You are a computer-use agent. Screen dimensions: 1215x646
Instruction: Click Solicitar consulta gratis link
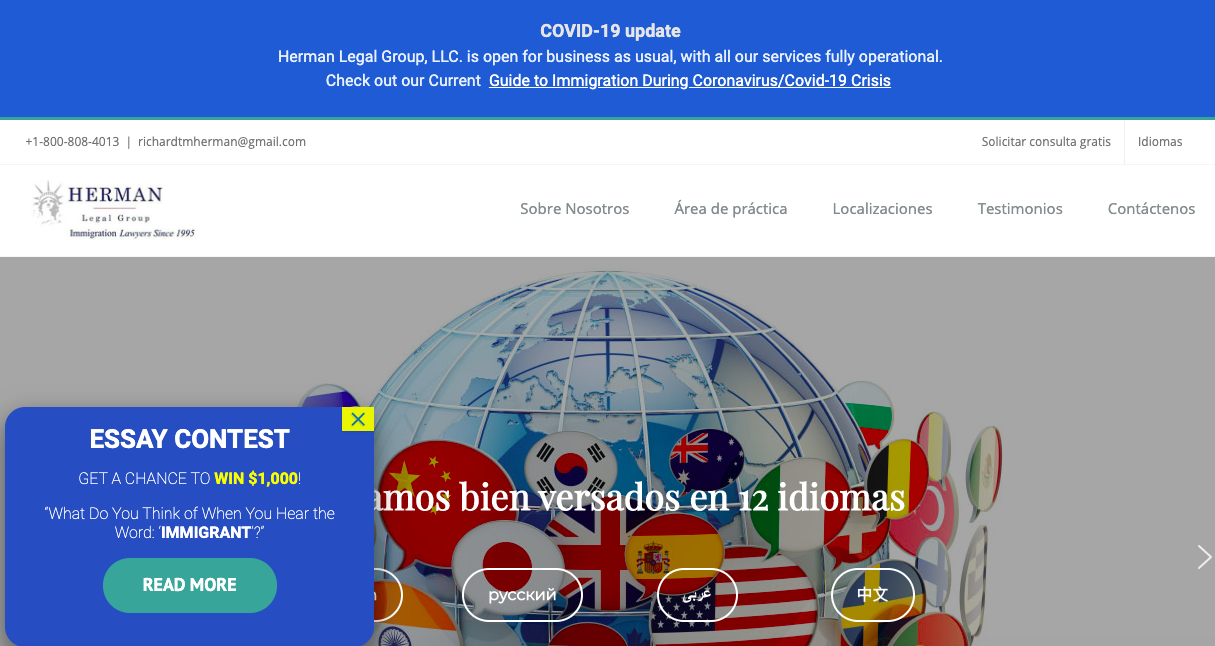pos(1046,142)
